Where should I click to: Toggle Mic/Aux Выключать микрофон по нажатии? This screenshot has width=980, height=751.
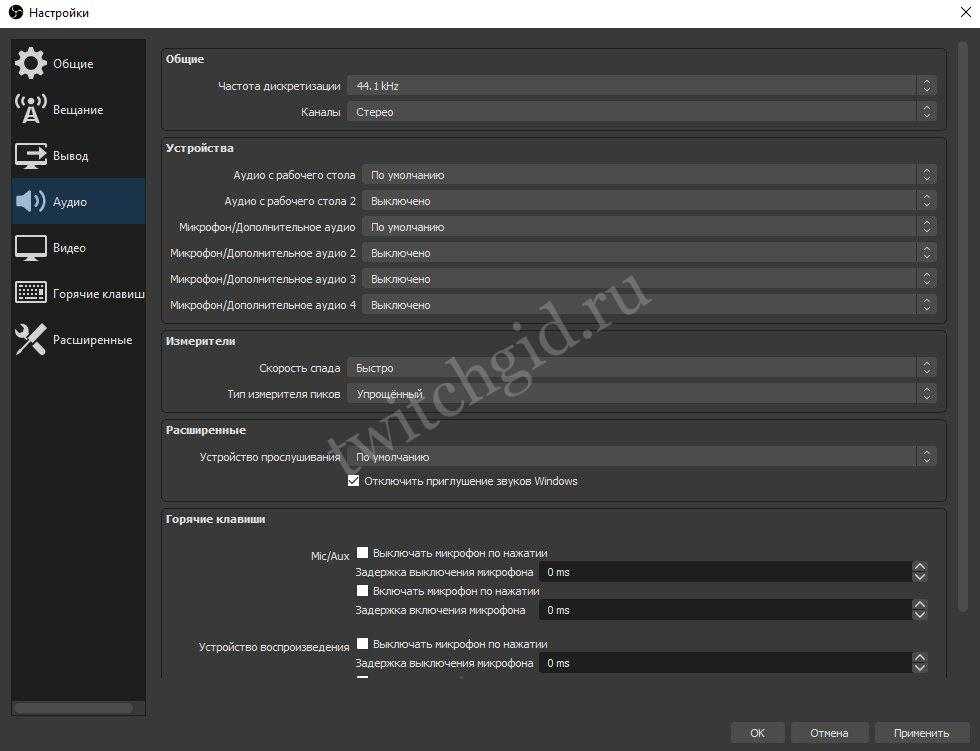tap(362, 552)
